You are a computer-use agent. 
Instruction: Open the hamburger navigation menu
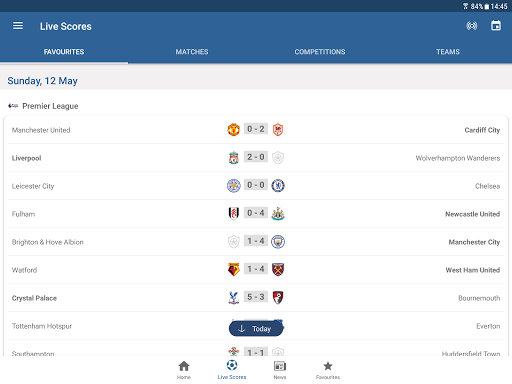tap(18, 26)
